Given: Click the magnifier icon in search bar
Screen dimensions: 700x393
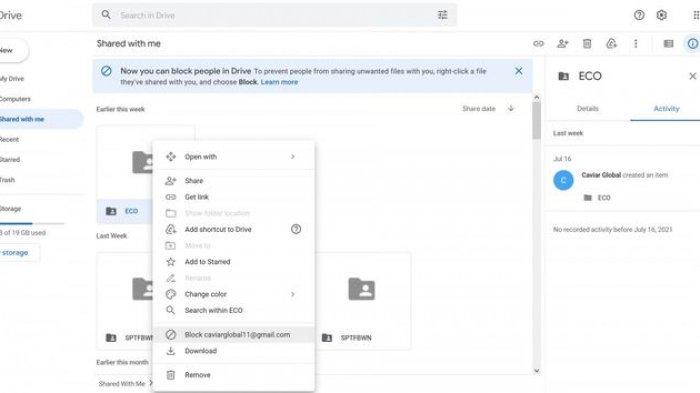Looking at the screenshot, I should point(106,15).
